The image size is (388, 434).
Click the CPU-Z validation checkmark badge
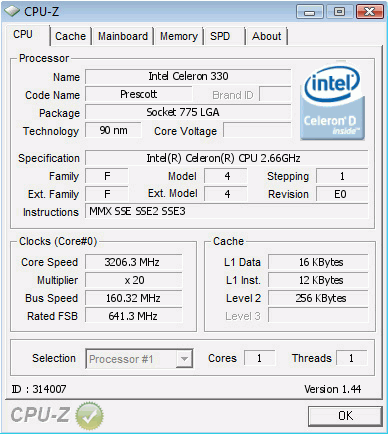(89, 415)
